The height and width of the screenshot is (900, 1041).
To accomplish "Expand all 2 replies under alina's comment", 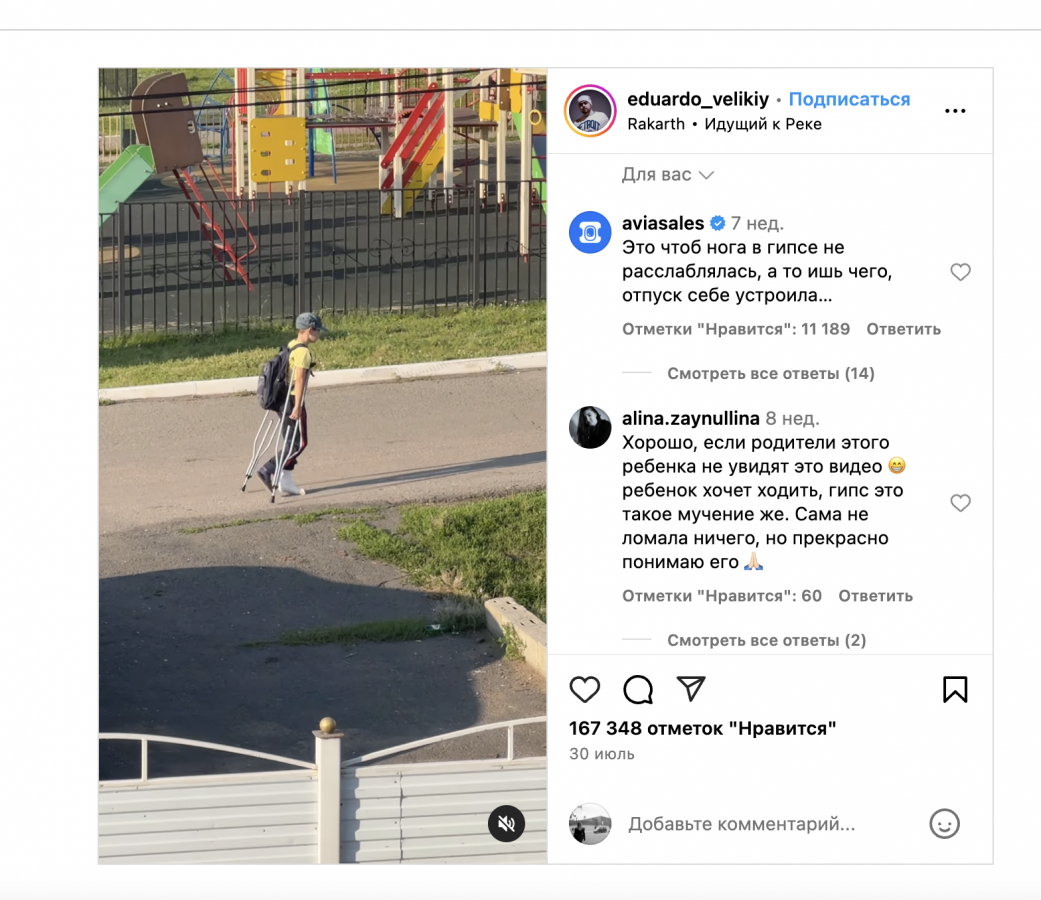I will tap(766, 640).
